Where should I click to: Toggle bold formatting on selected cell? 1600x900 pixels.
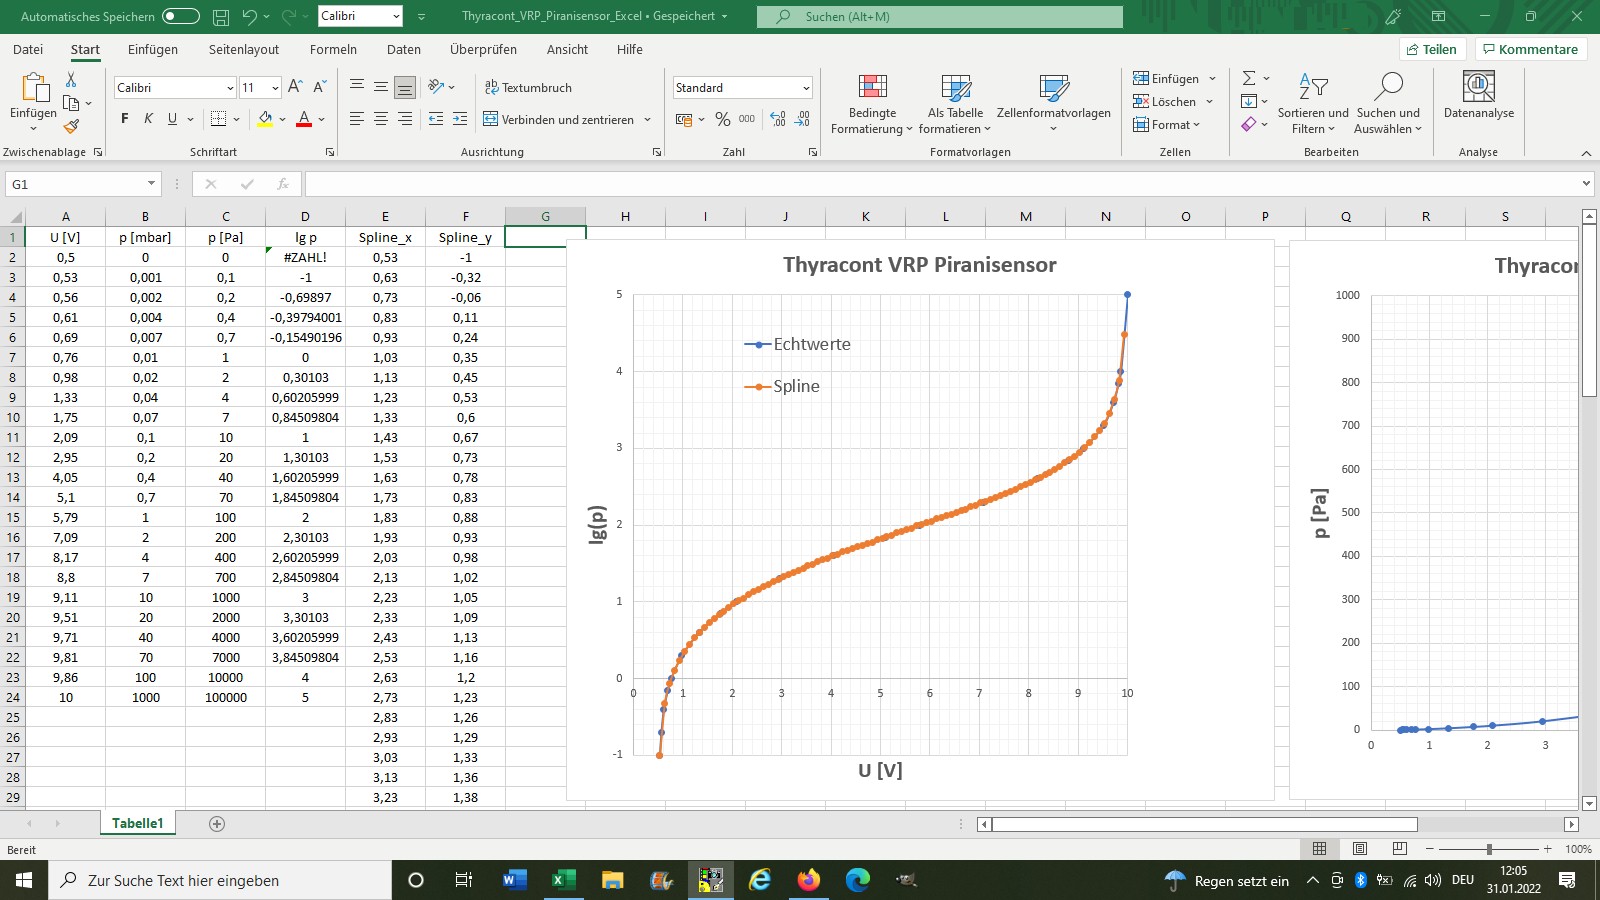(x=123, y=119)
